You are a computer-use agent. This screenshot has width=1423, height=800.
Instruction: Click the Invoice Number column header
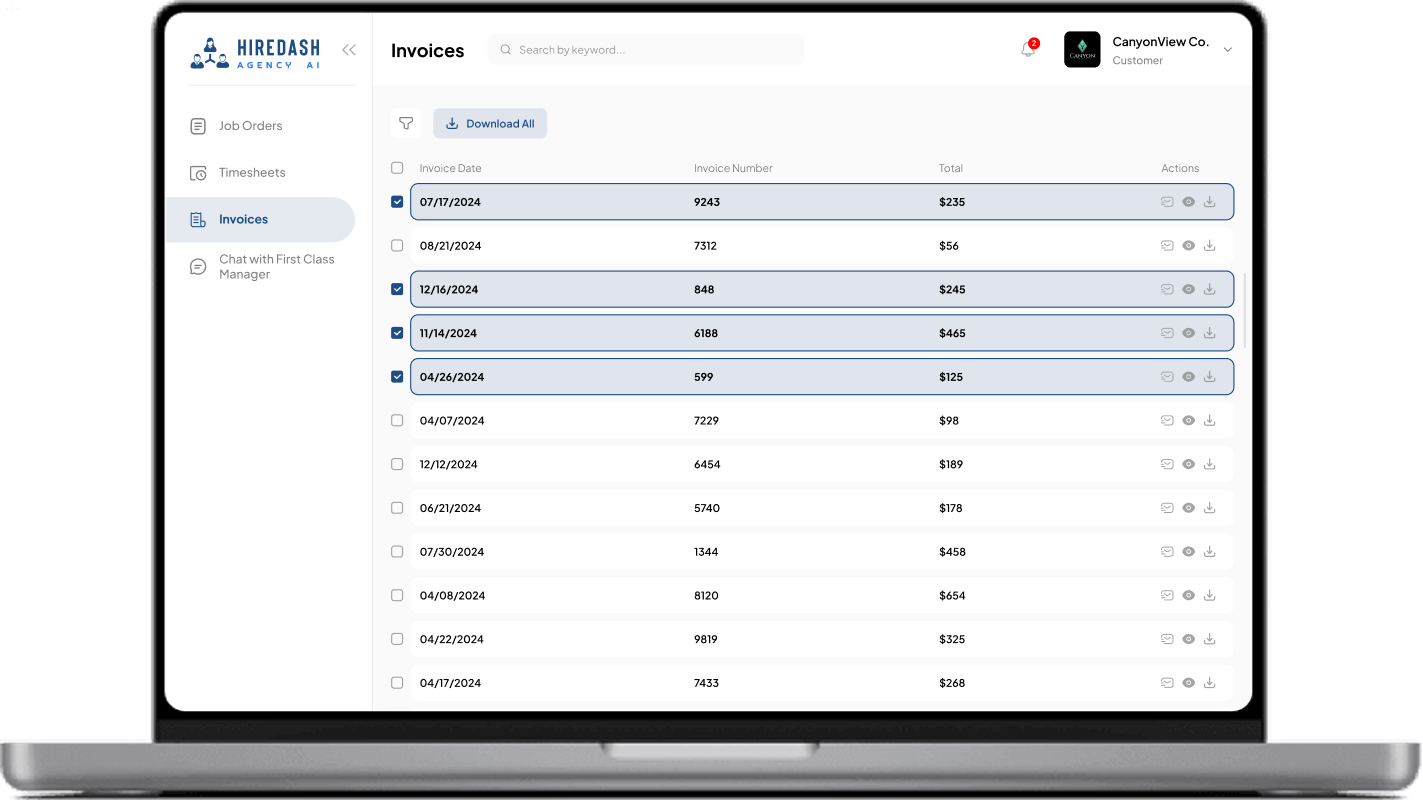click(x=733, y=168)
